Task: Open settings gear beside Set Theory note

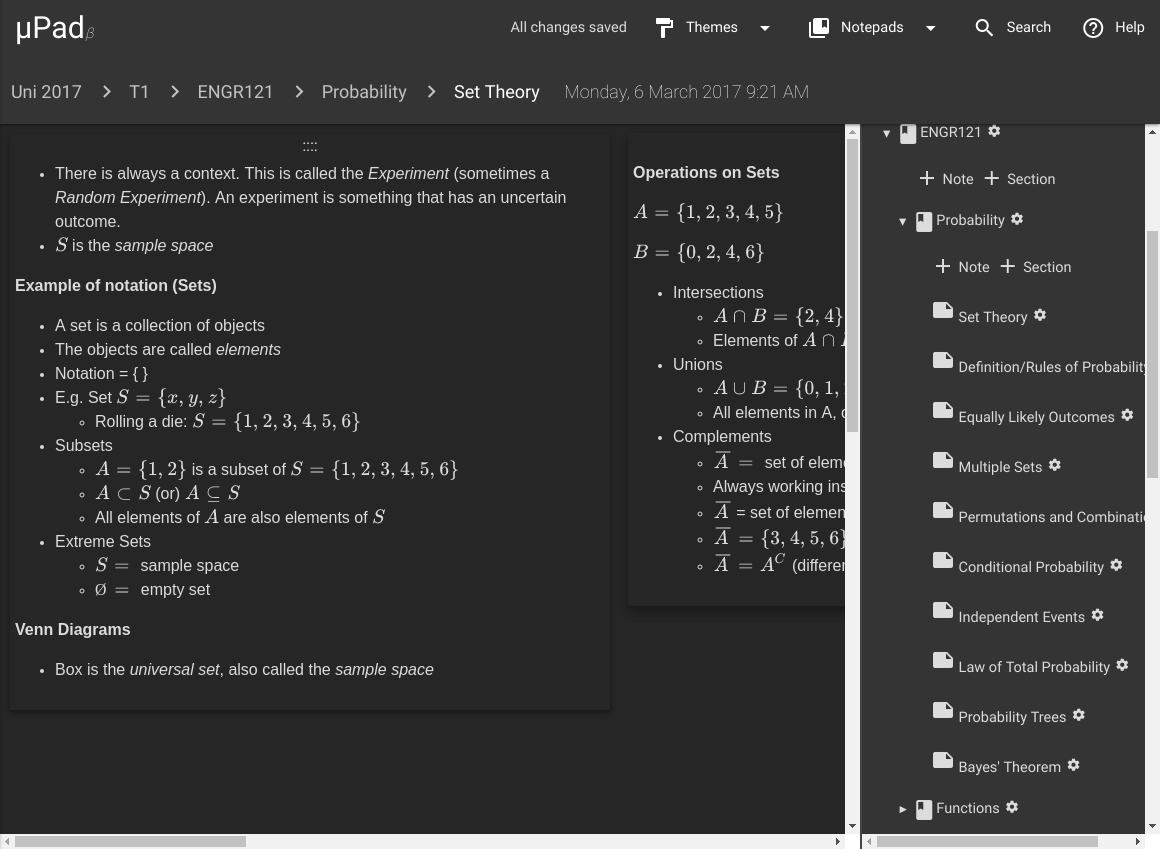Action: 1040,315
